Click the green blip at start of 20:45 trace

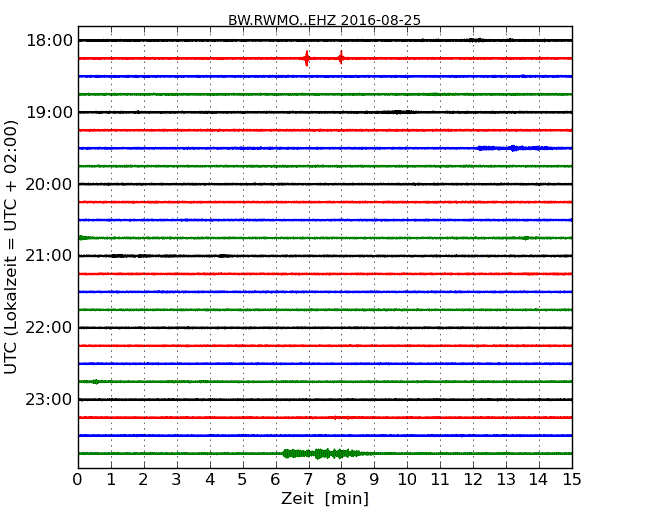click(x=83, y=238)
